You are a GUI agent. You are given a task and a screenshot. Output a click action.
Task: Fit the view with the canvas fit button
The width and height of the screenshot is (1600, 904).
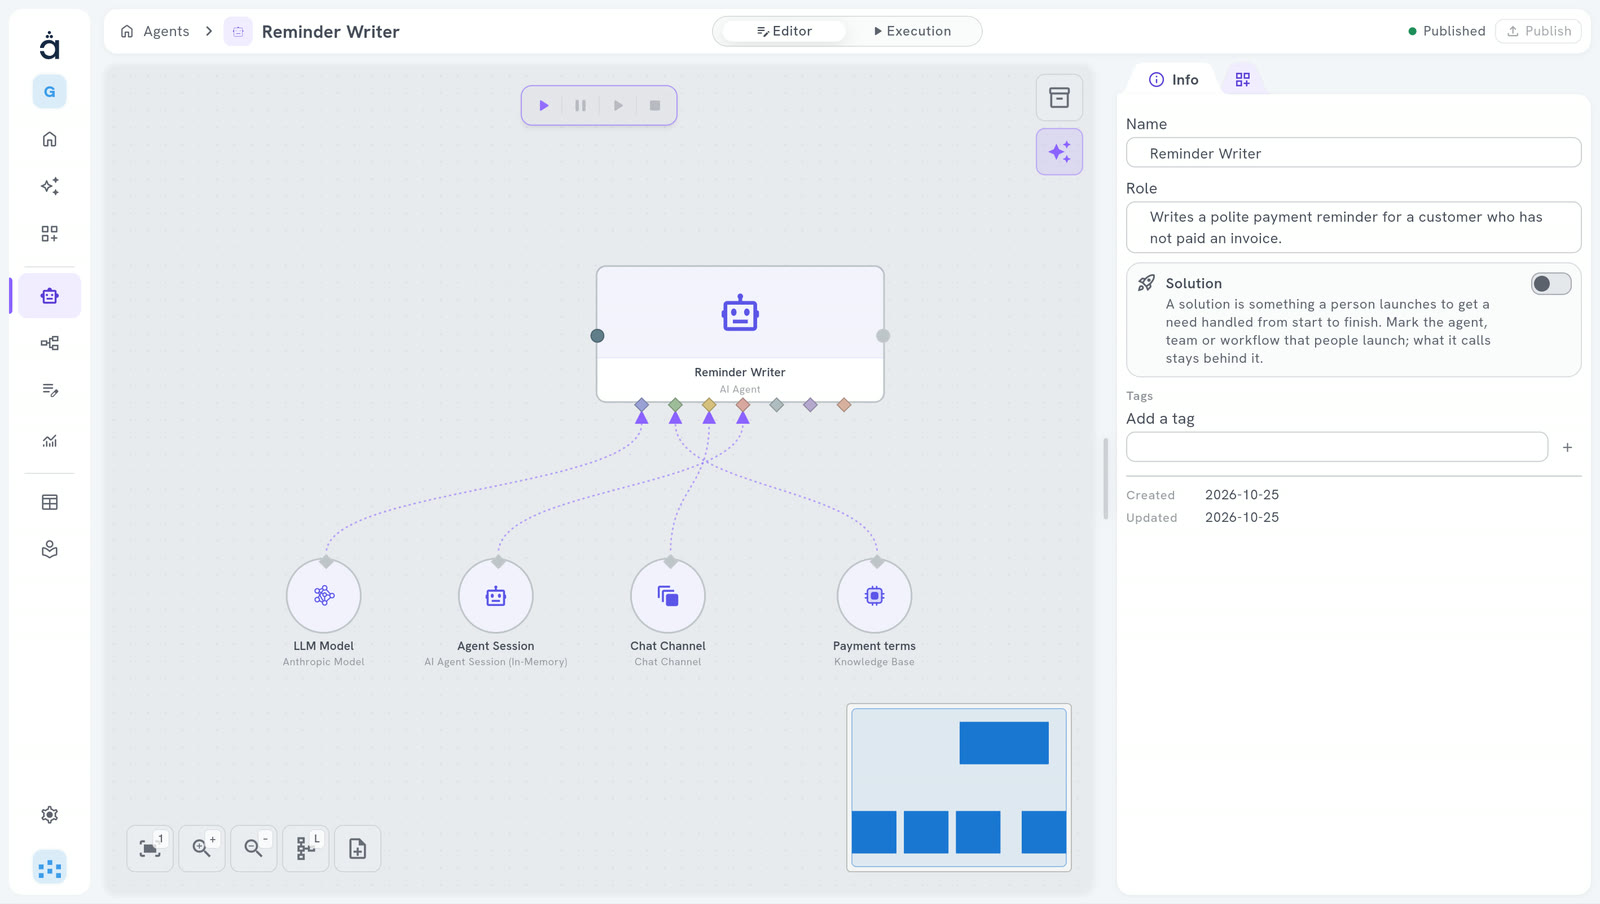click(x=150, y=848)
